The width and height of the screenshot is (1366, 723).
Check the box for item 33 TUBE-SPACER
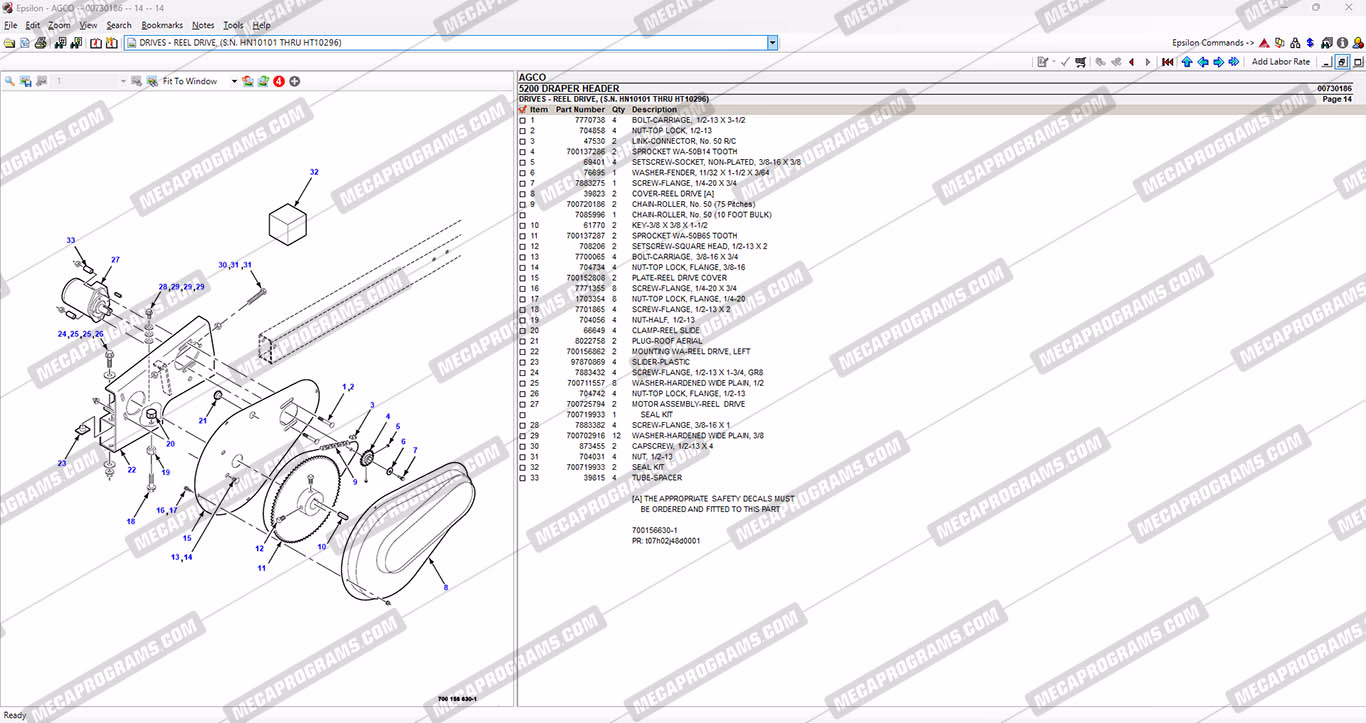522,478
